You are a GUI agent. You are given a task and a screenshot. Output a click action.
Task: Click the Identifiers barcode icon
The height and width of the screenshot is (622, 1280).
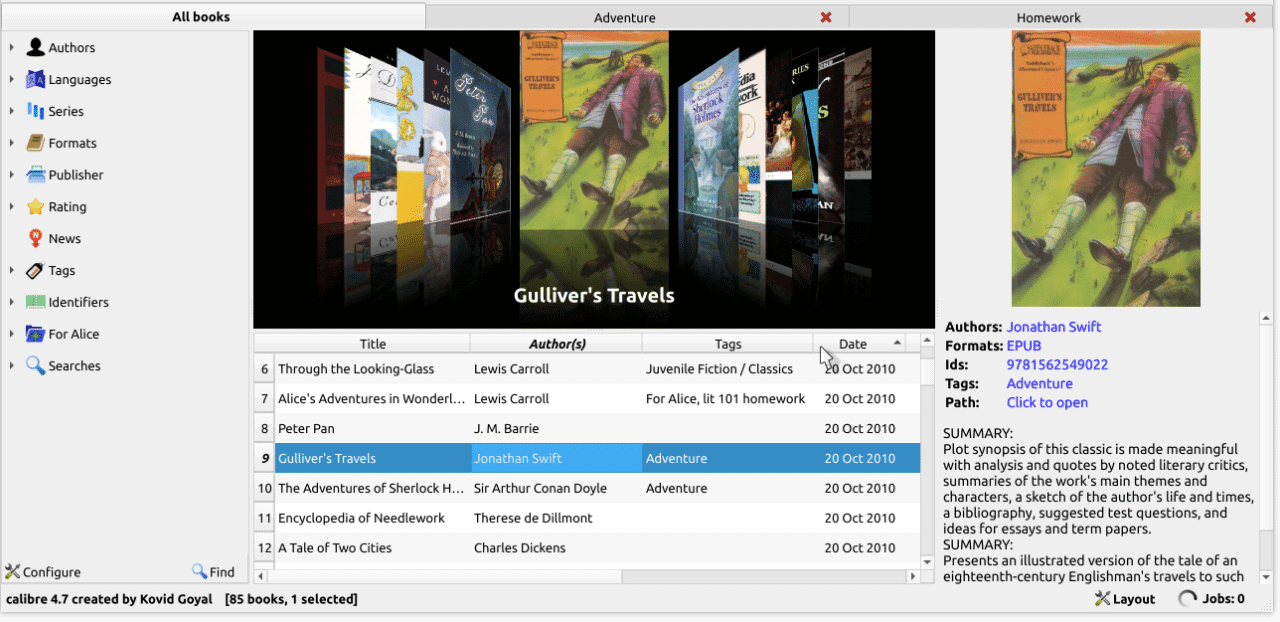click(x=36, y=302)
